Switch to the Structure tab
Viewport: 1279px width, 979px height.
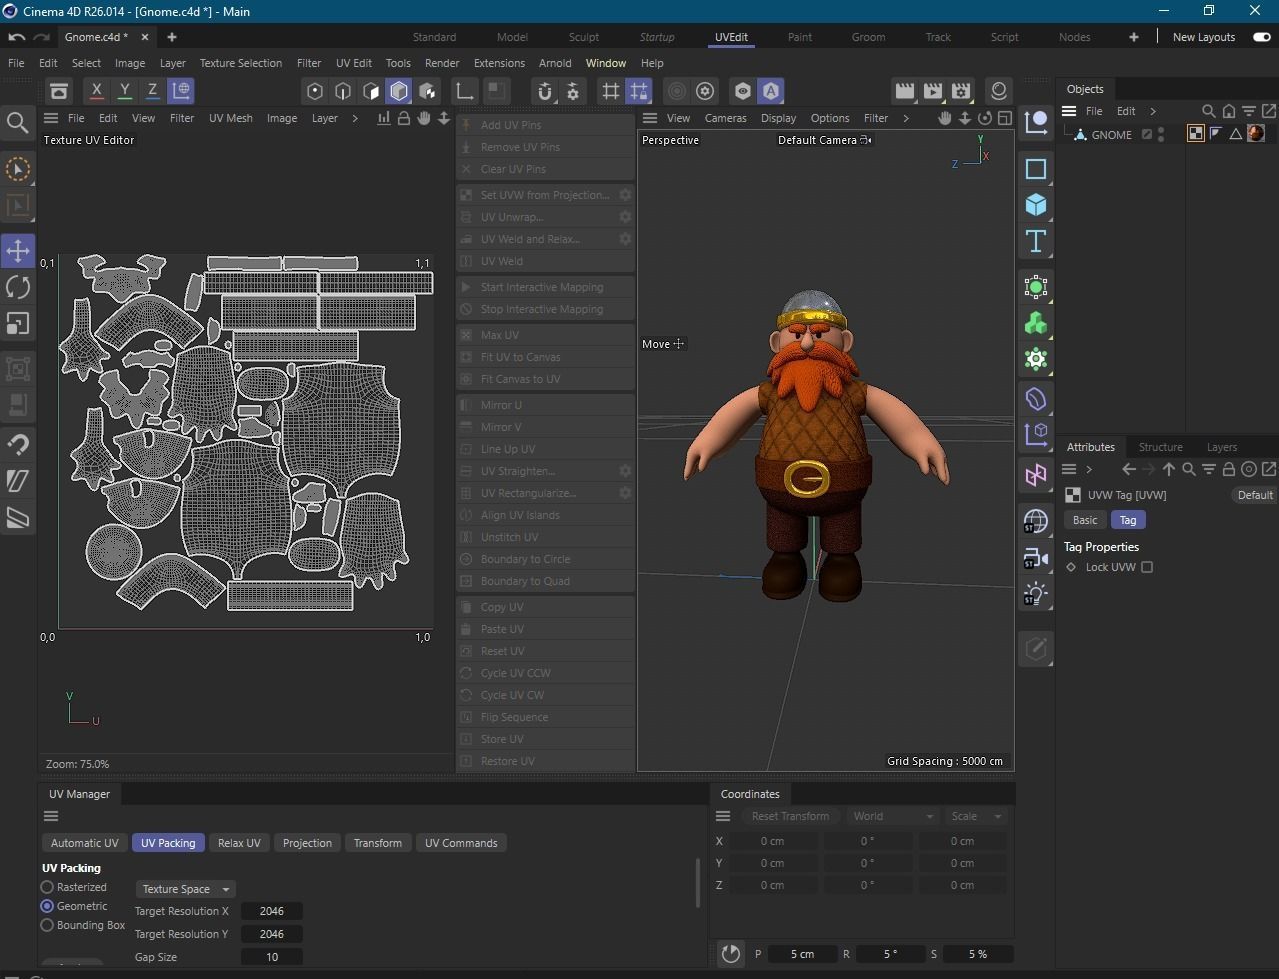(1160, 447)
